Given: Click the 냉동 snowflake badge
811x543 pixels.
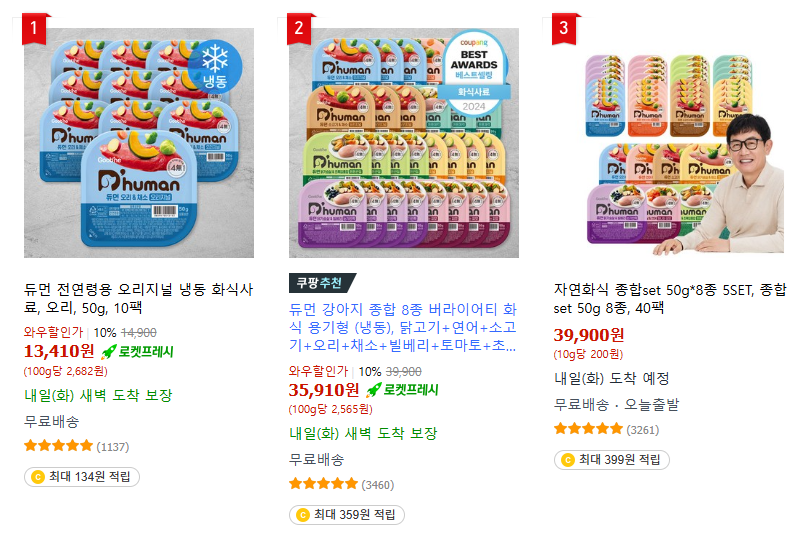Looking at the screenshot, I should pos(215,67).
